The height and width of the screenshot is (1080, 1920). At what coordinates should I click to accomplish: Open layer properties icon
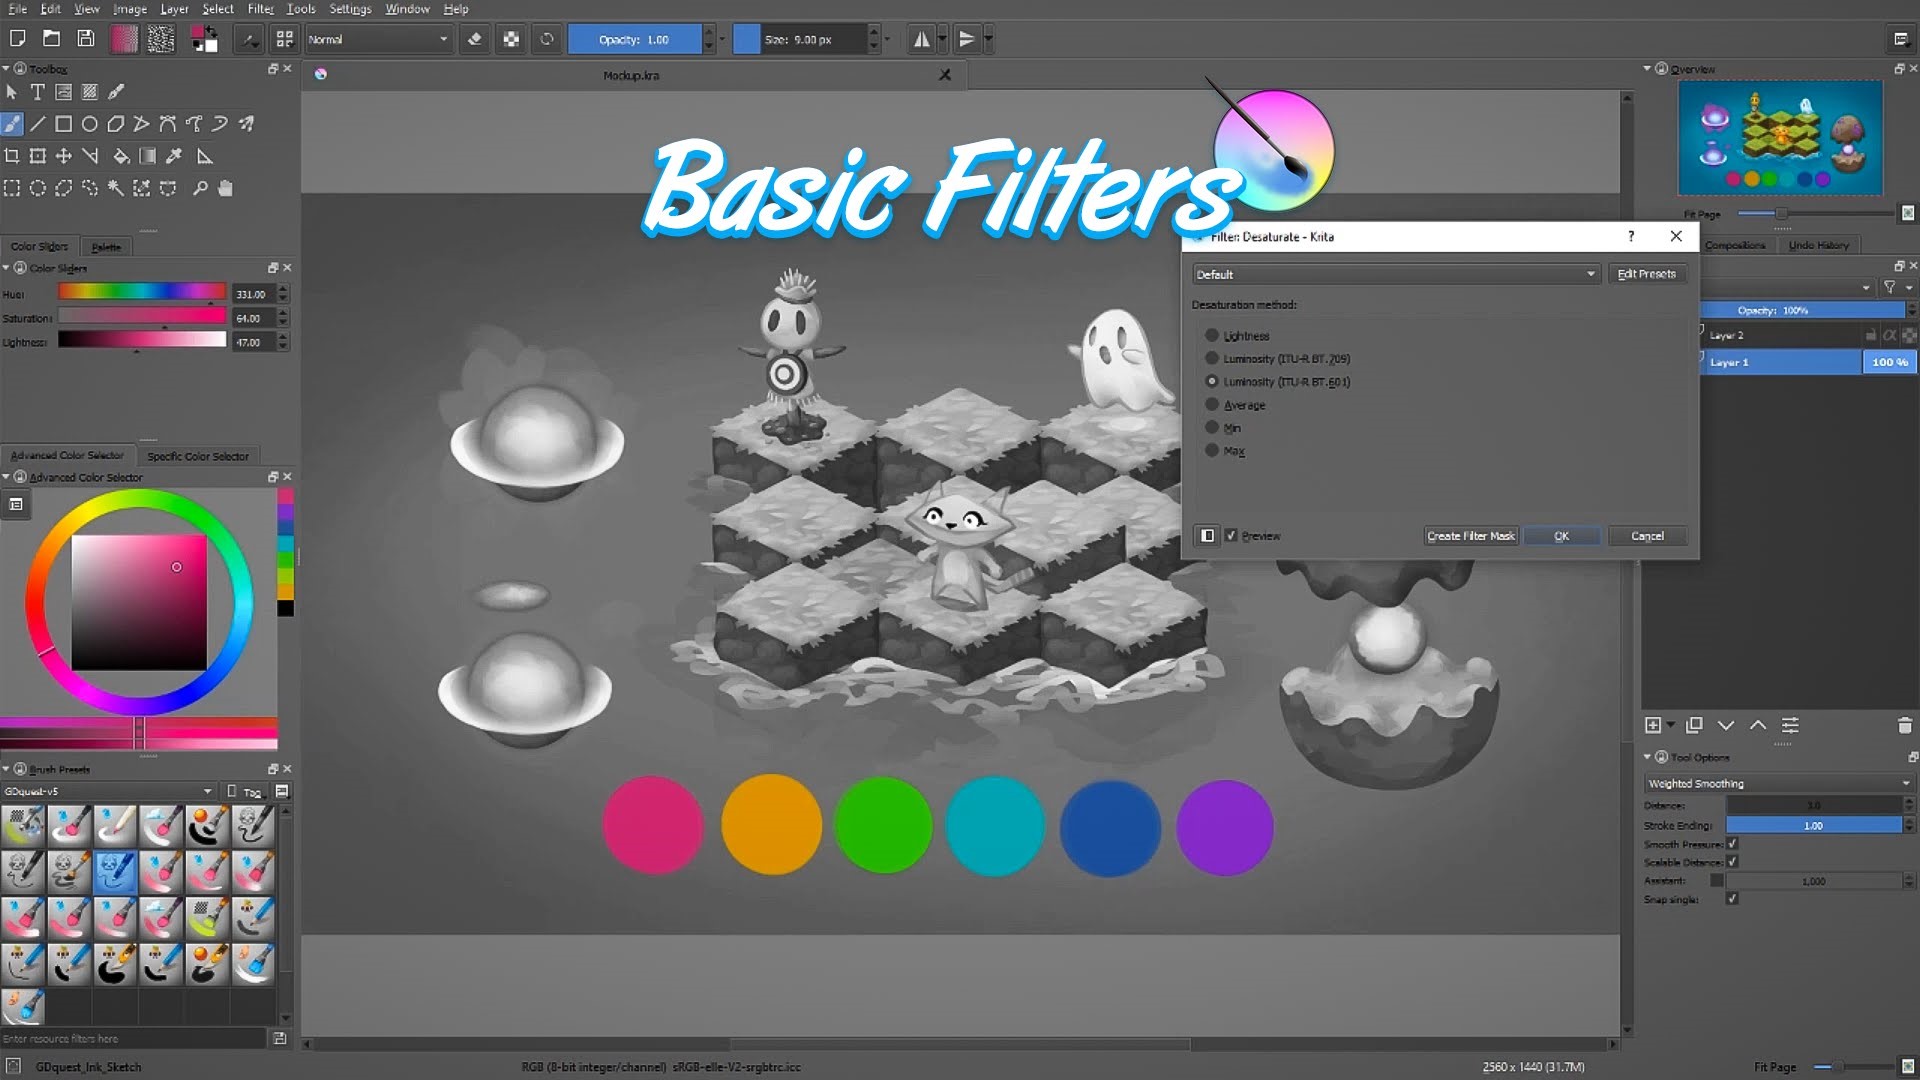tap(1790, 725)
